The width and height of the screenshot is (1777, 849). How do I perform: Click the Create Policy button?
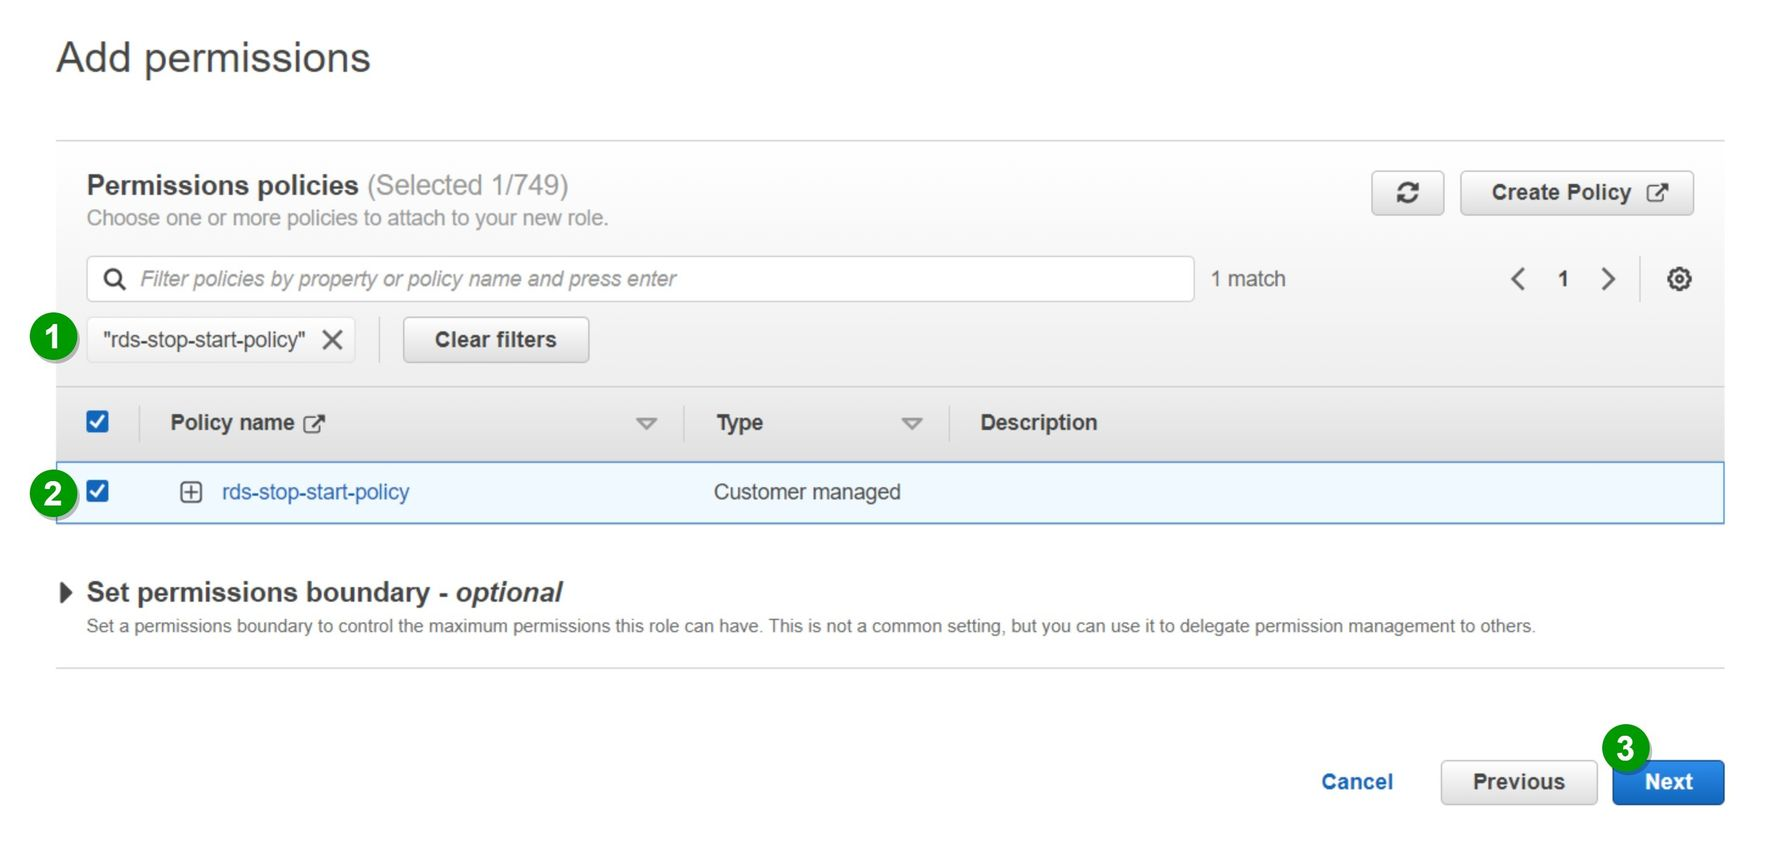(x=1576, y=193)
